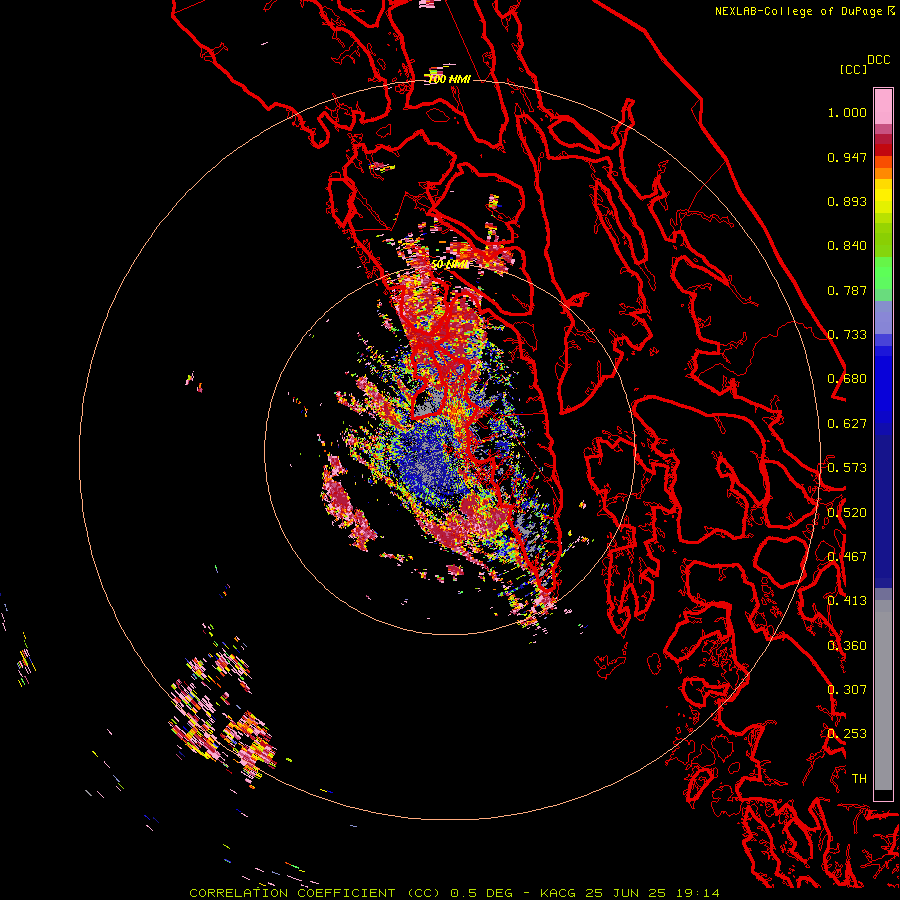The image size is (900, 900).
Task: Click the 0.733 color scale value
Action: tap(847, 335)
